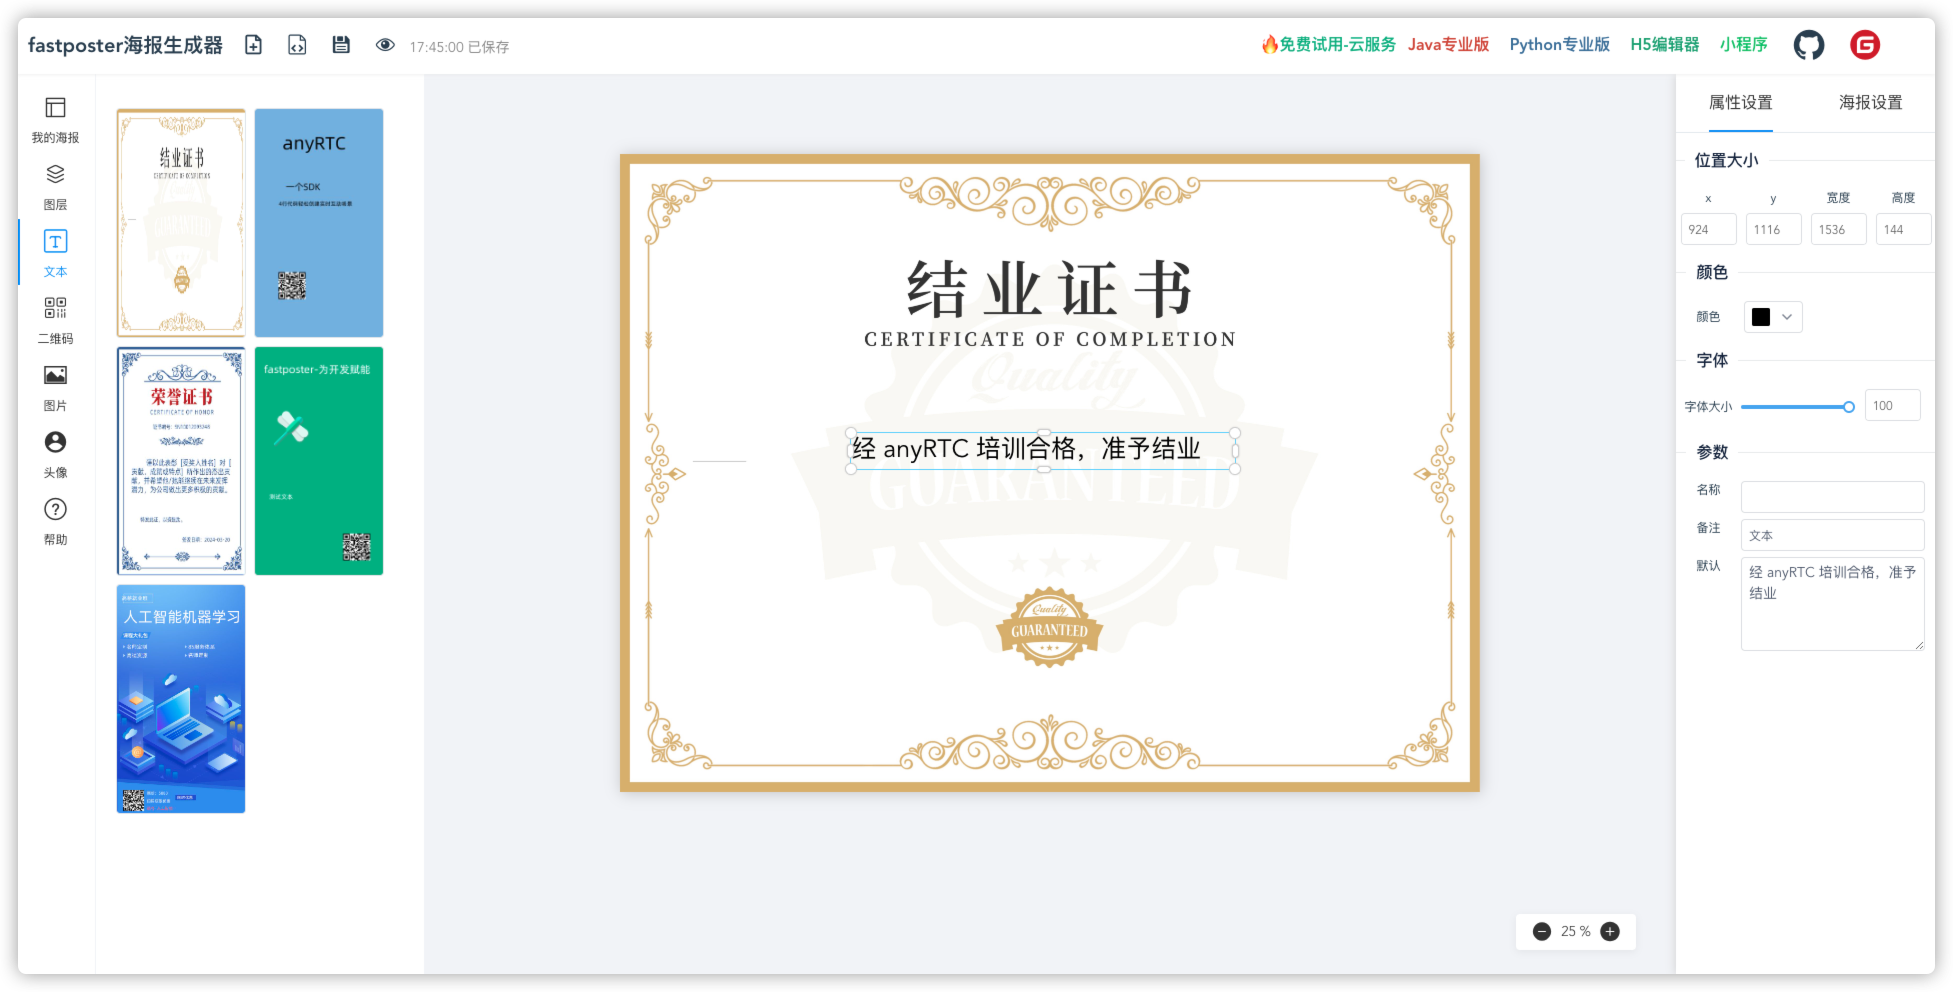Select the 文本 text tool
1953x992 pixels.
[55, 254]
